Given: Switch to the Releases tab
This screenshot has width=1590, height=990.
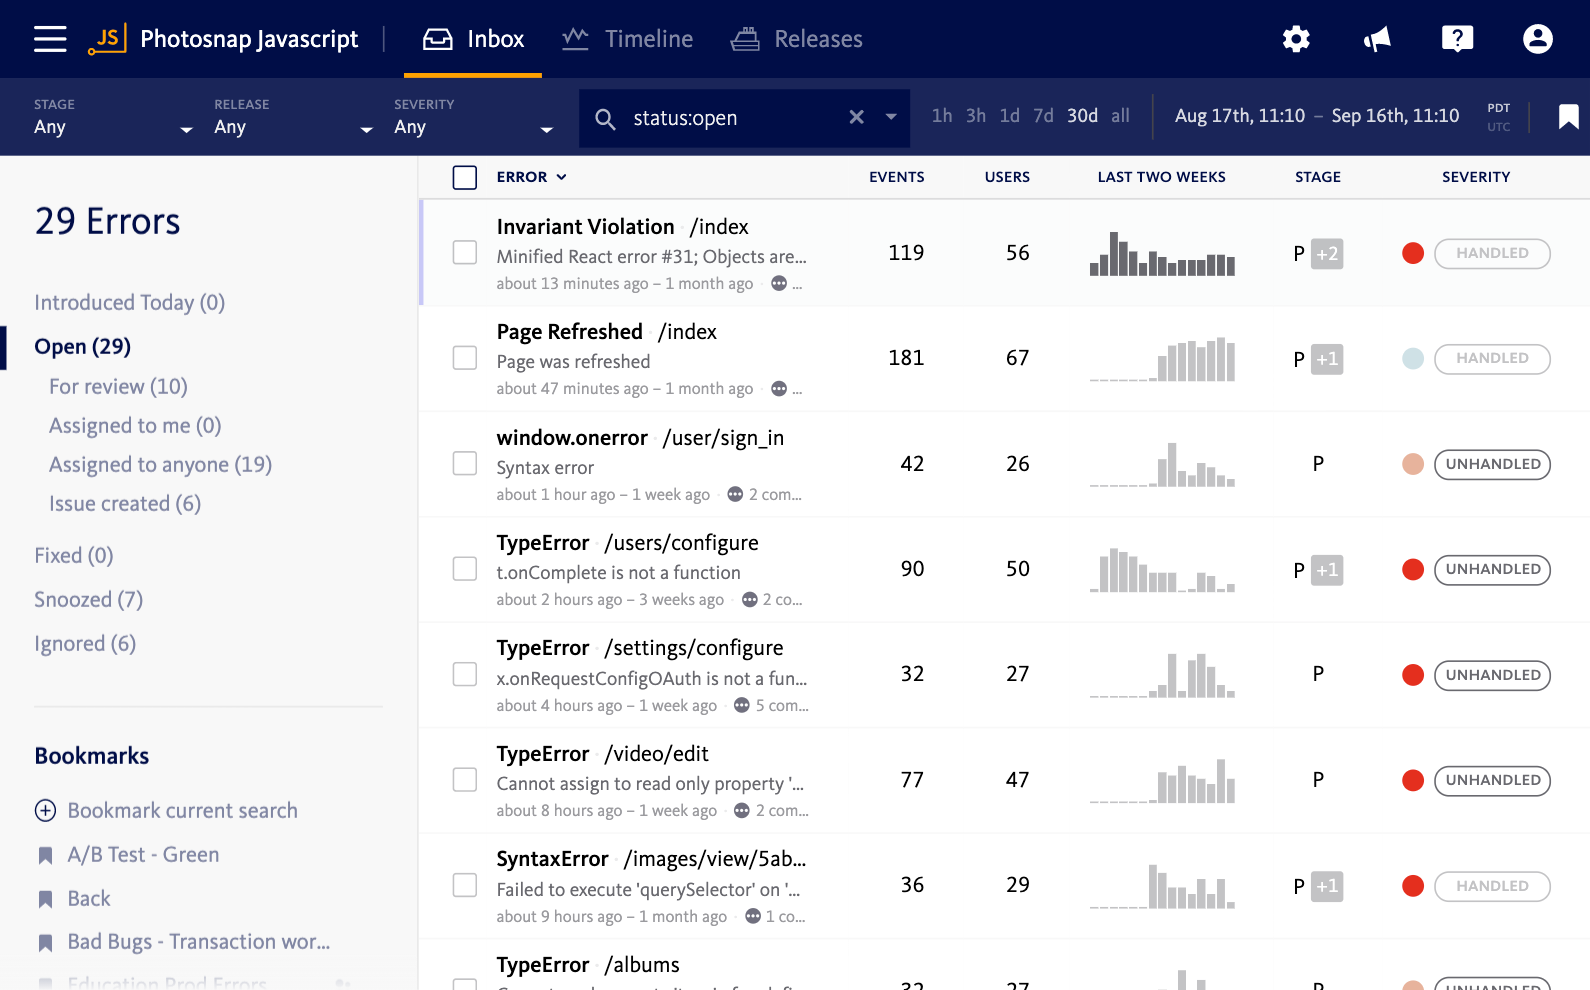Looking at the screenshot, I should (x=796, y=39).
